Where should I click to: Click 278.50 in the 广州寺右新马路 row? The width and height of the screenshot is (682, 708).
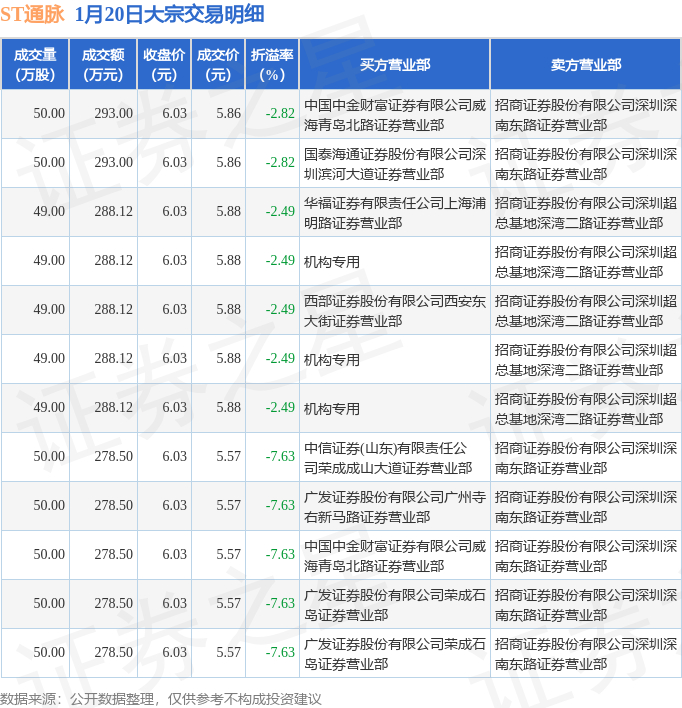pos(113,505)
